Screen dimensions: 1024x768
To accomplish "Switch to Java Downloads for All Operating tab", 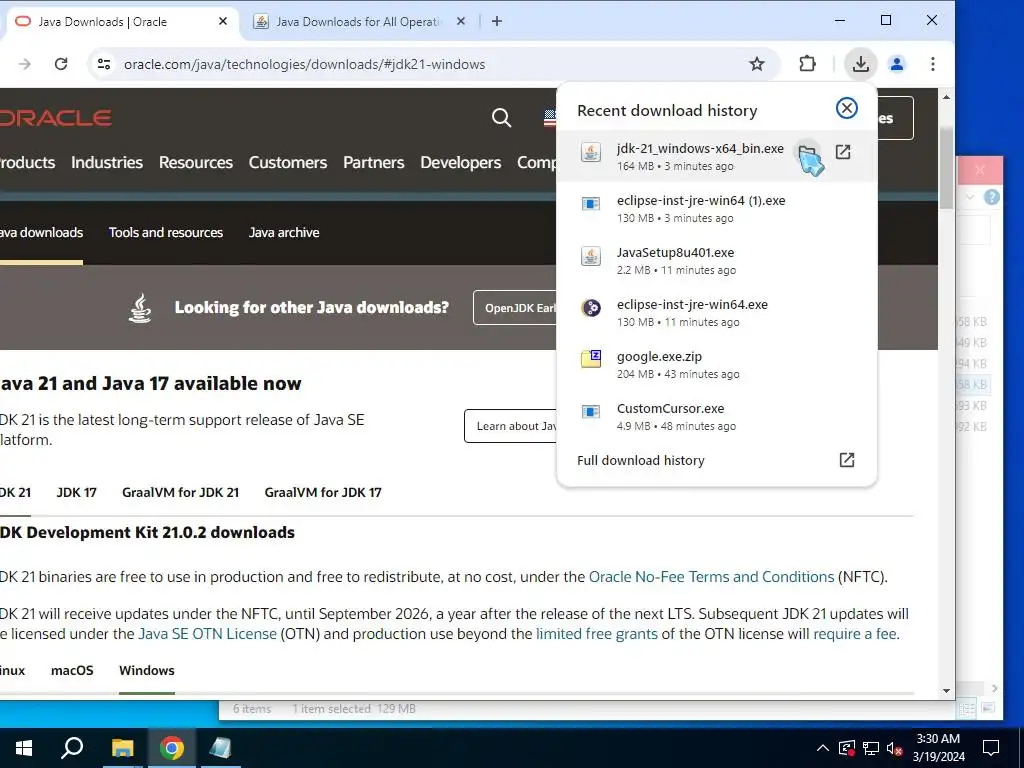I will (358, 22).
